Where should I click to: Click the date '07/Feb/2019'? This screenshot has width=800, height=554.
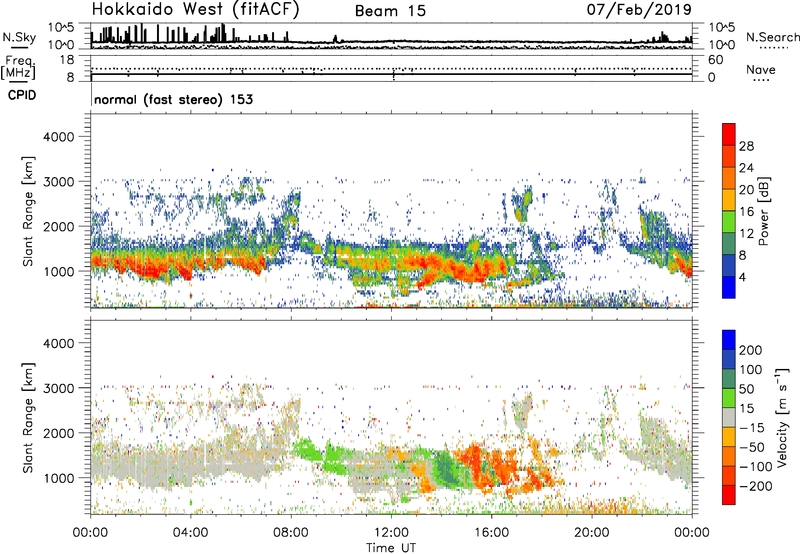coord(639,10)
